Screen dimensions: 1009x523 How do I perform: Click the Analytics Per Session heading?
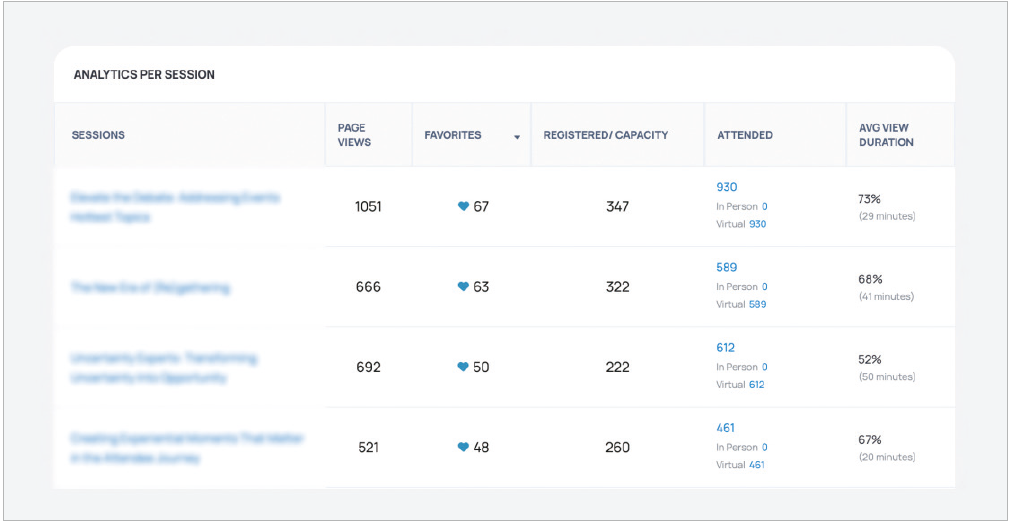pos(144,75)
